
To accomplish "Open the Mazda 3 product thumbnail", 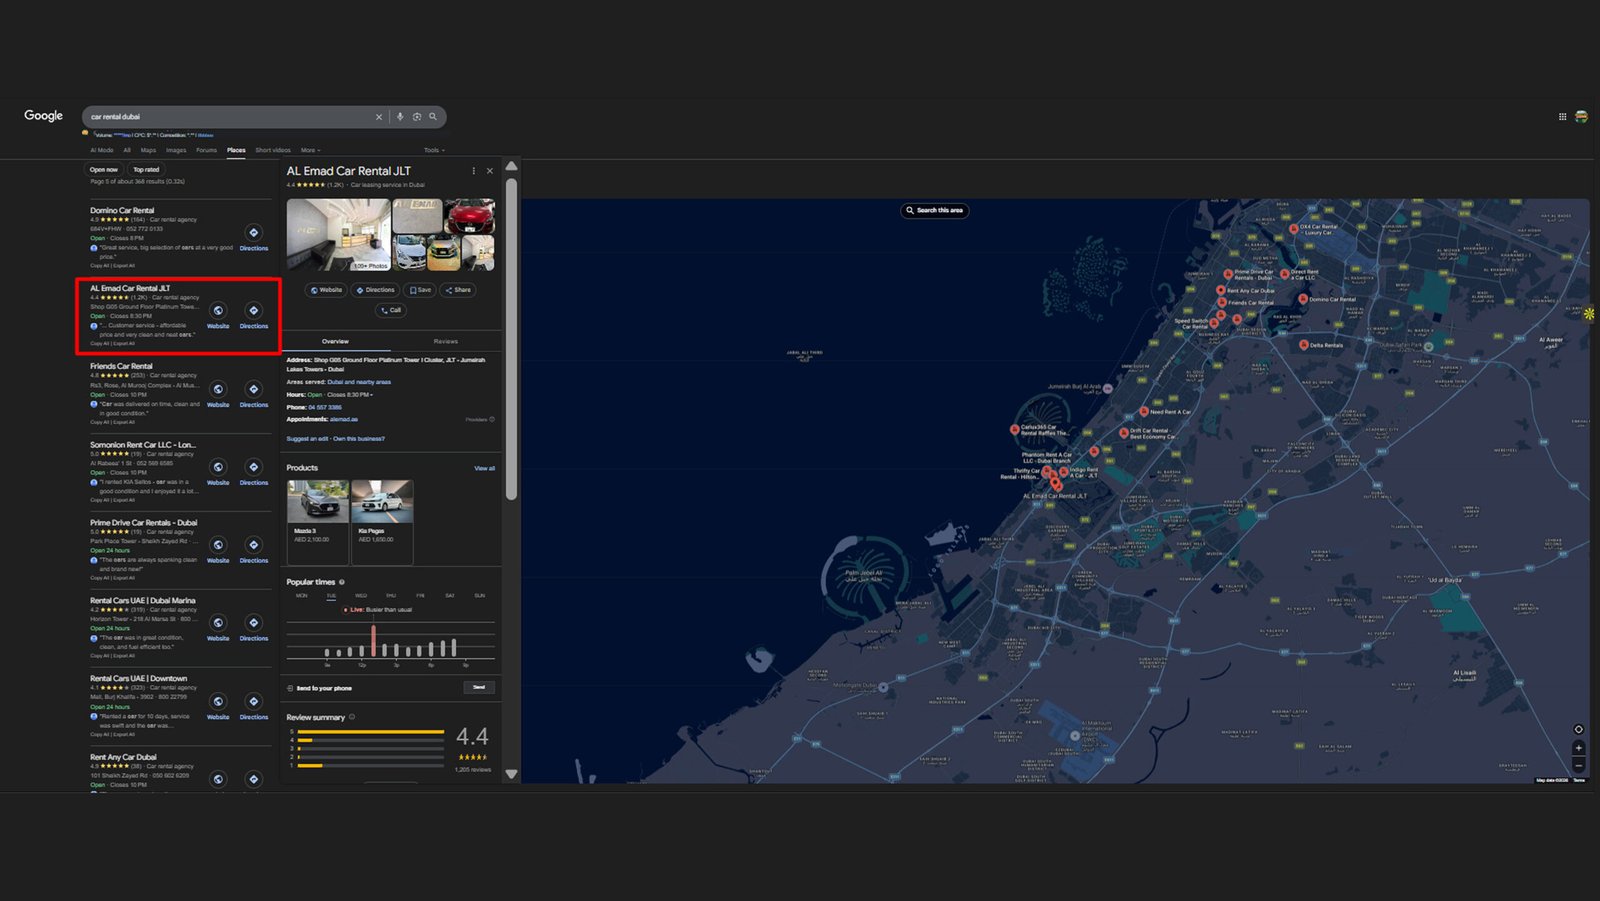I will [x=318, y=502].
